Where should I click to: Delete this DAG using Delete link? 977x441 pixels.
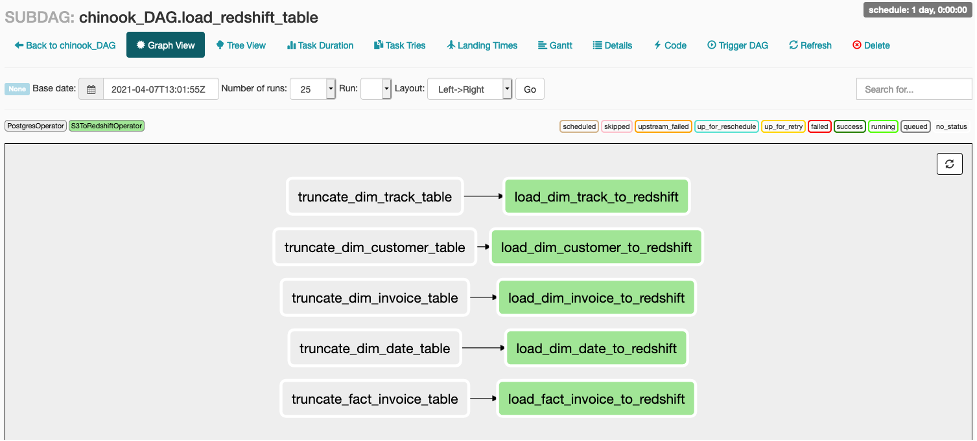pos(871,45)
